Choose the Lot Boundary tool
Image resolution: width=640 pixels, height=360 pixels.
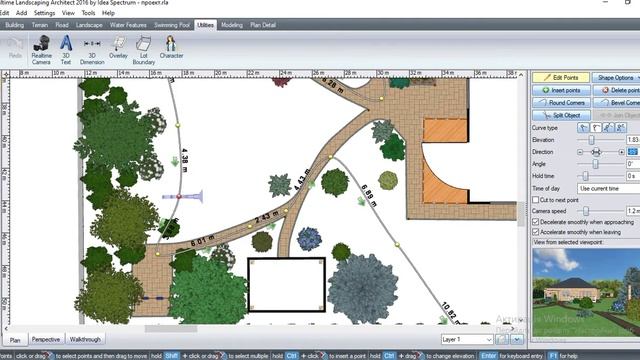tap(144, 50)
